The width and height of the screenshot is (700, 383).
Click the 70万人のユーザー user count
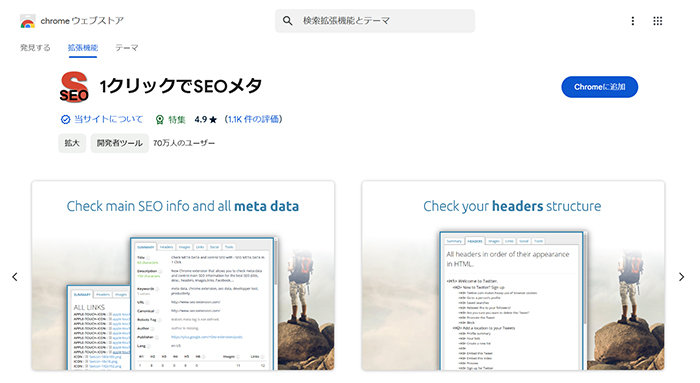coord(184,143)
